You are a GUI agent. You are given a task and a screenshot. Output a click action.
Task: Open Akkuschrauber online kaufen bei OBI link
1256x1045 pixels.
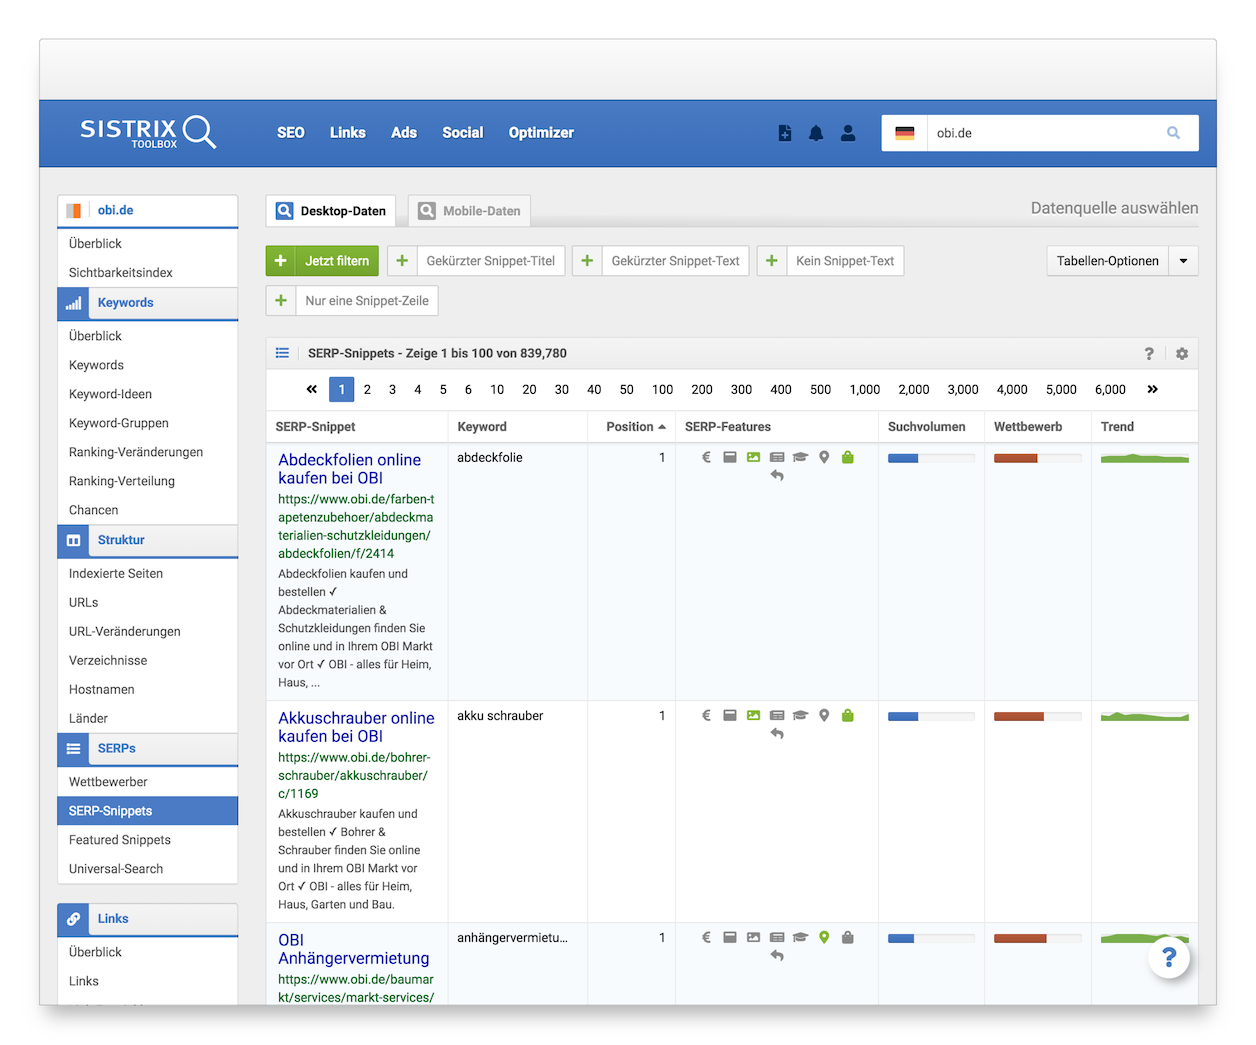356,727
